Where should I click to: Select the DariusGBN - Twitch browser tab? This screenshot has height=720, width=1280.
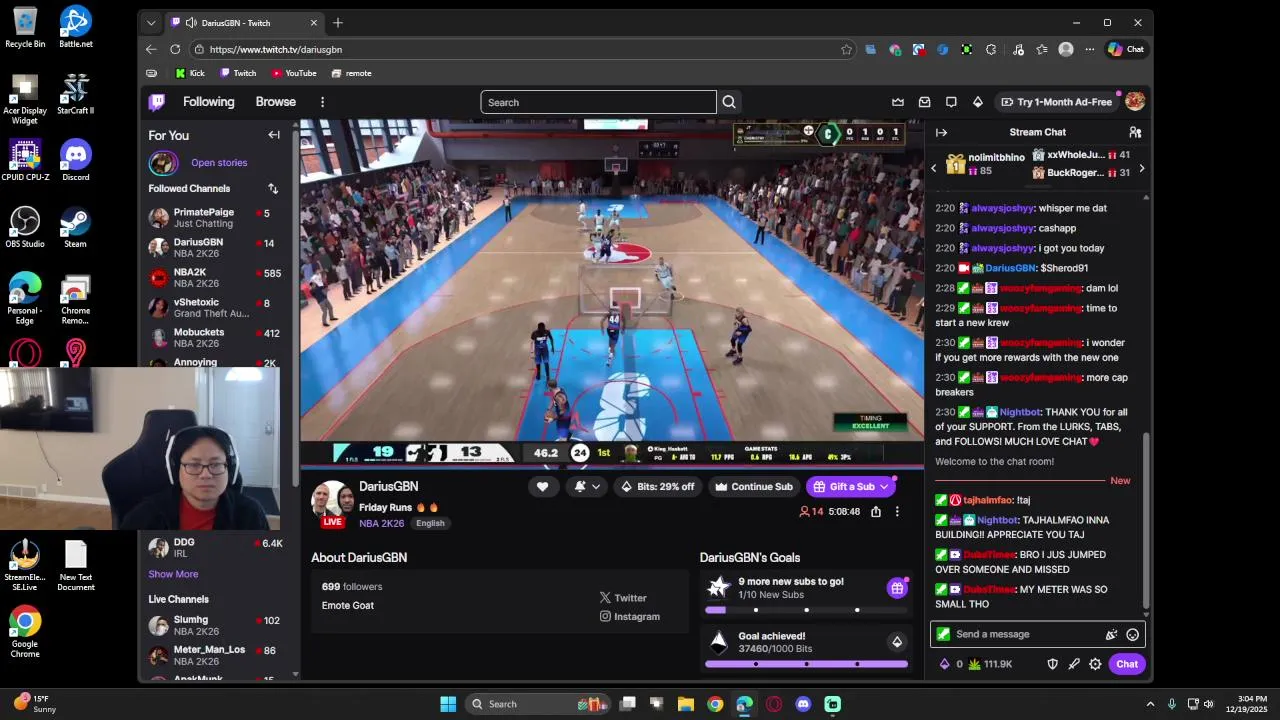click(x=245, y=23)
